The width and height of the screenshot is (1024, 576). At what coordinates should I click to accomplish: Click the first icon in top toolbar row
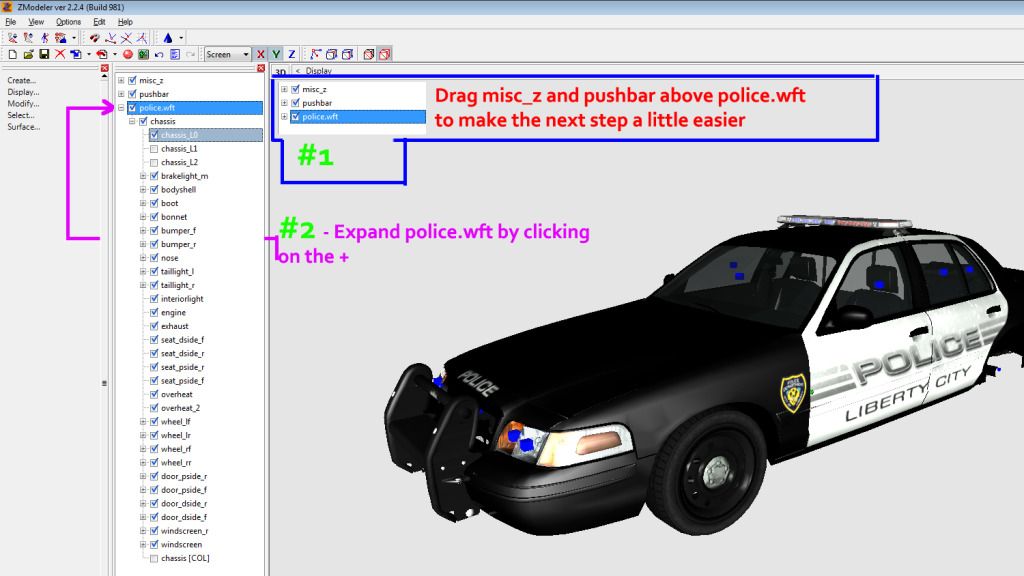pos(12,38)
